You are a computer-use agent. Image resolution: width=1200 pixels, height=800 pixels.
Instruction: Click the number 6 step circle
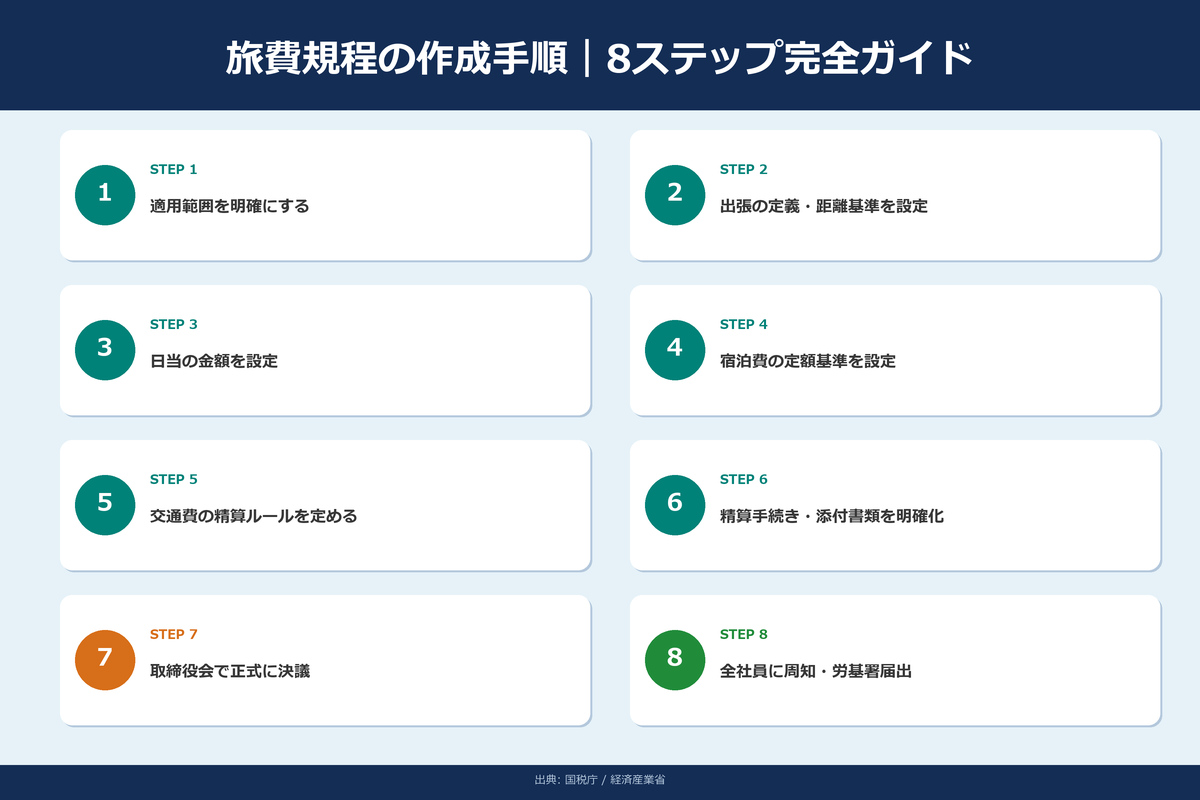pyautogui.click(x=675, y=505)
